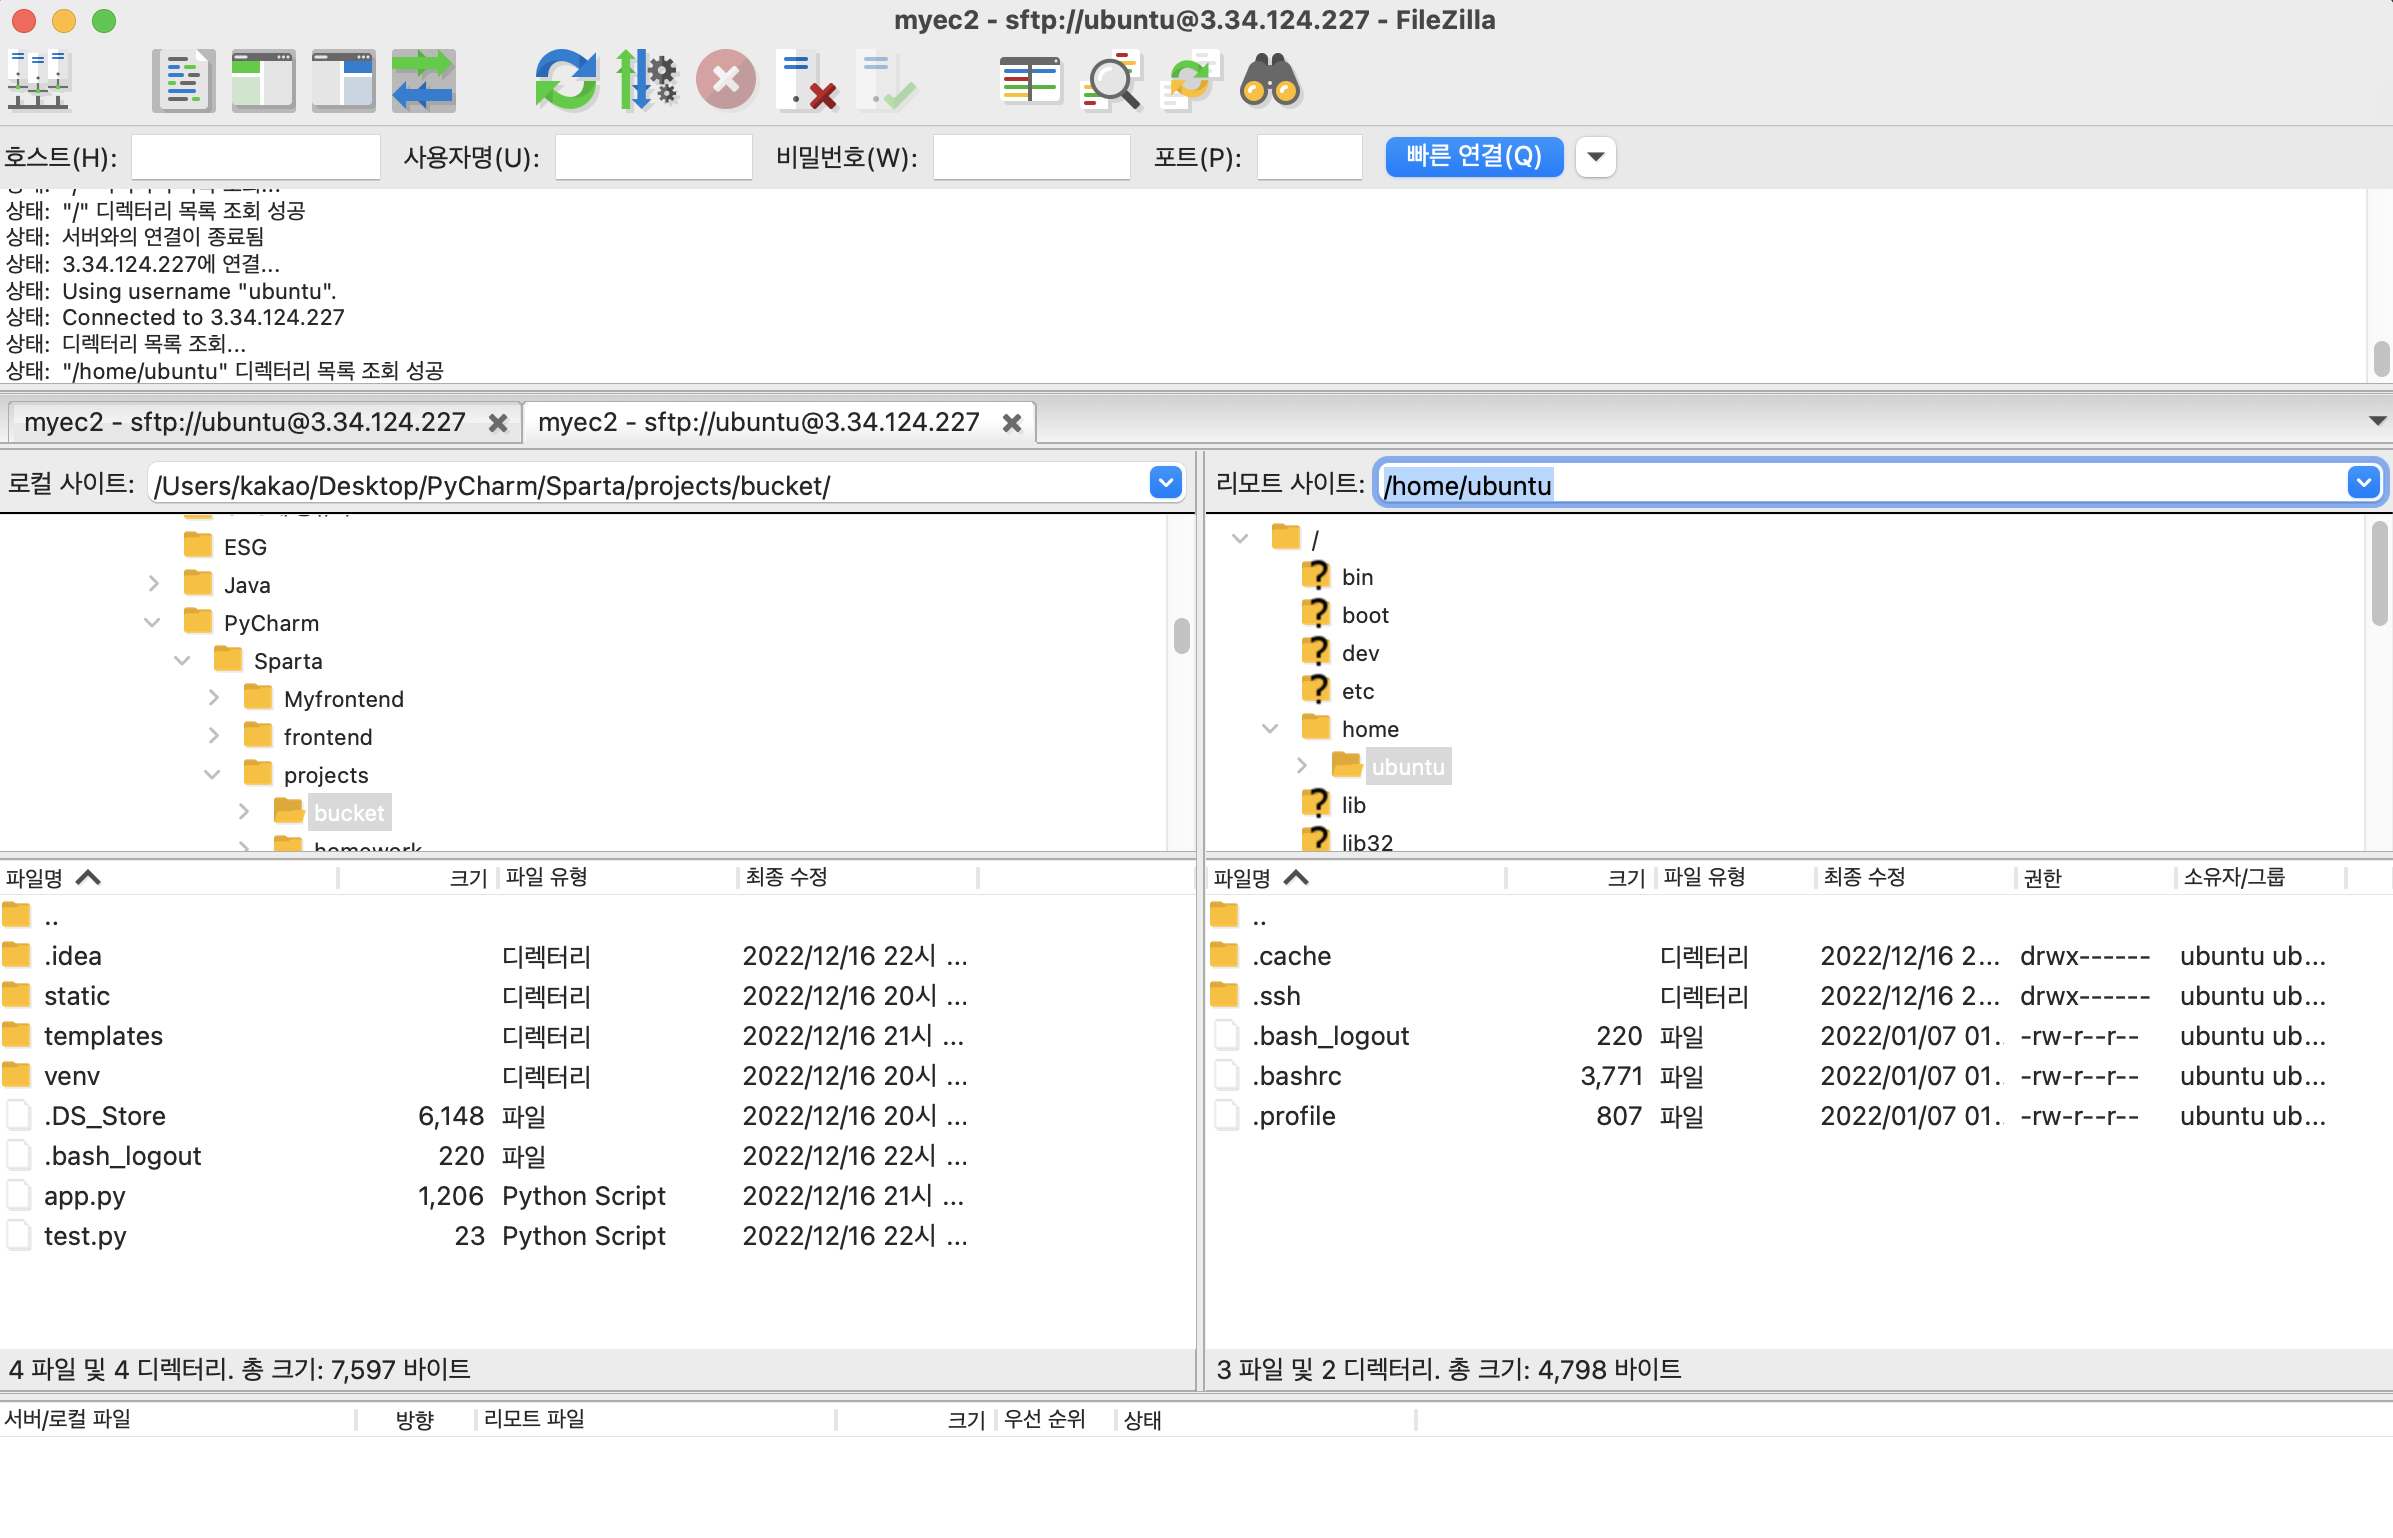Select the remote .profile file

1294,1116
